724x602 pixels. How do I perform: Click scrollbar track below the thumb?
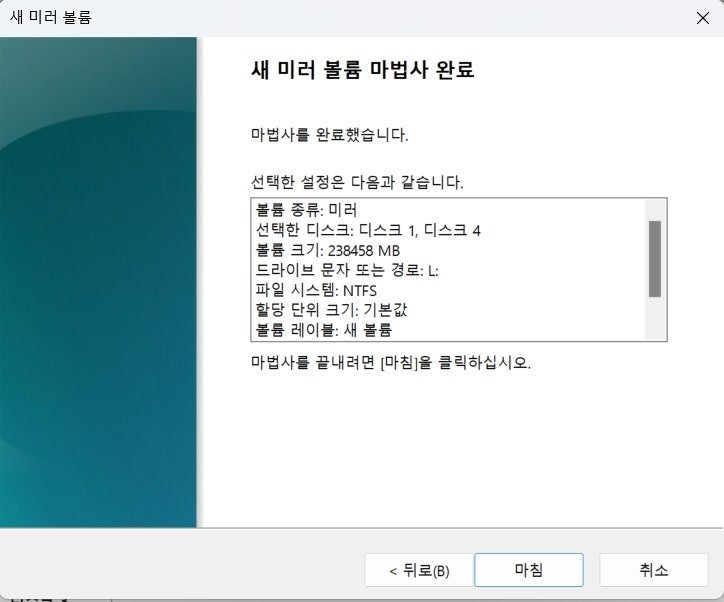655,318
